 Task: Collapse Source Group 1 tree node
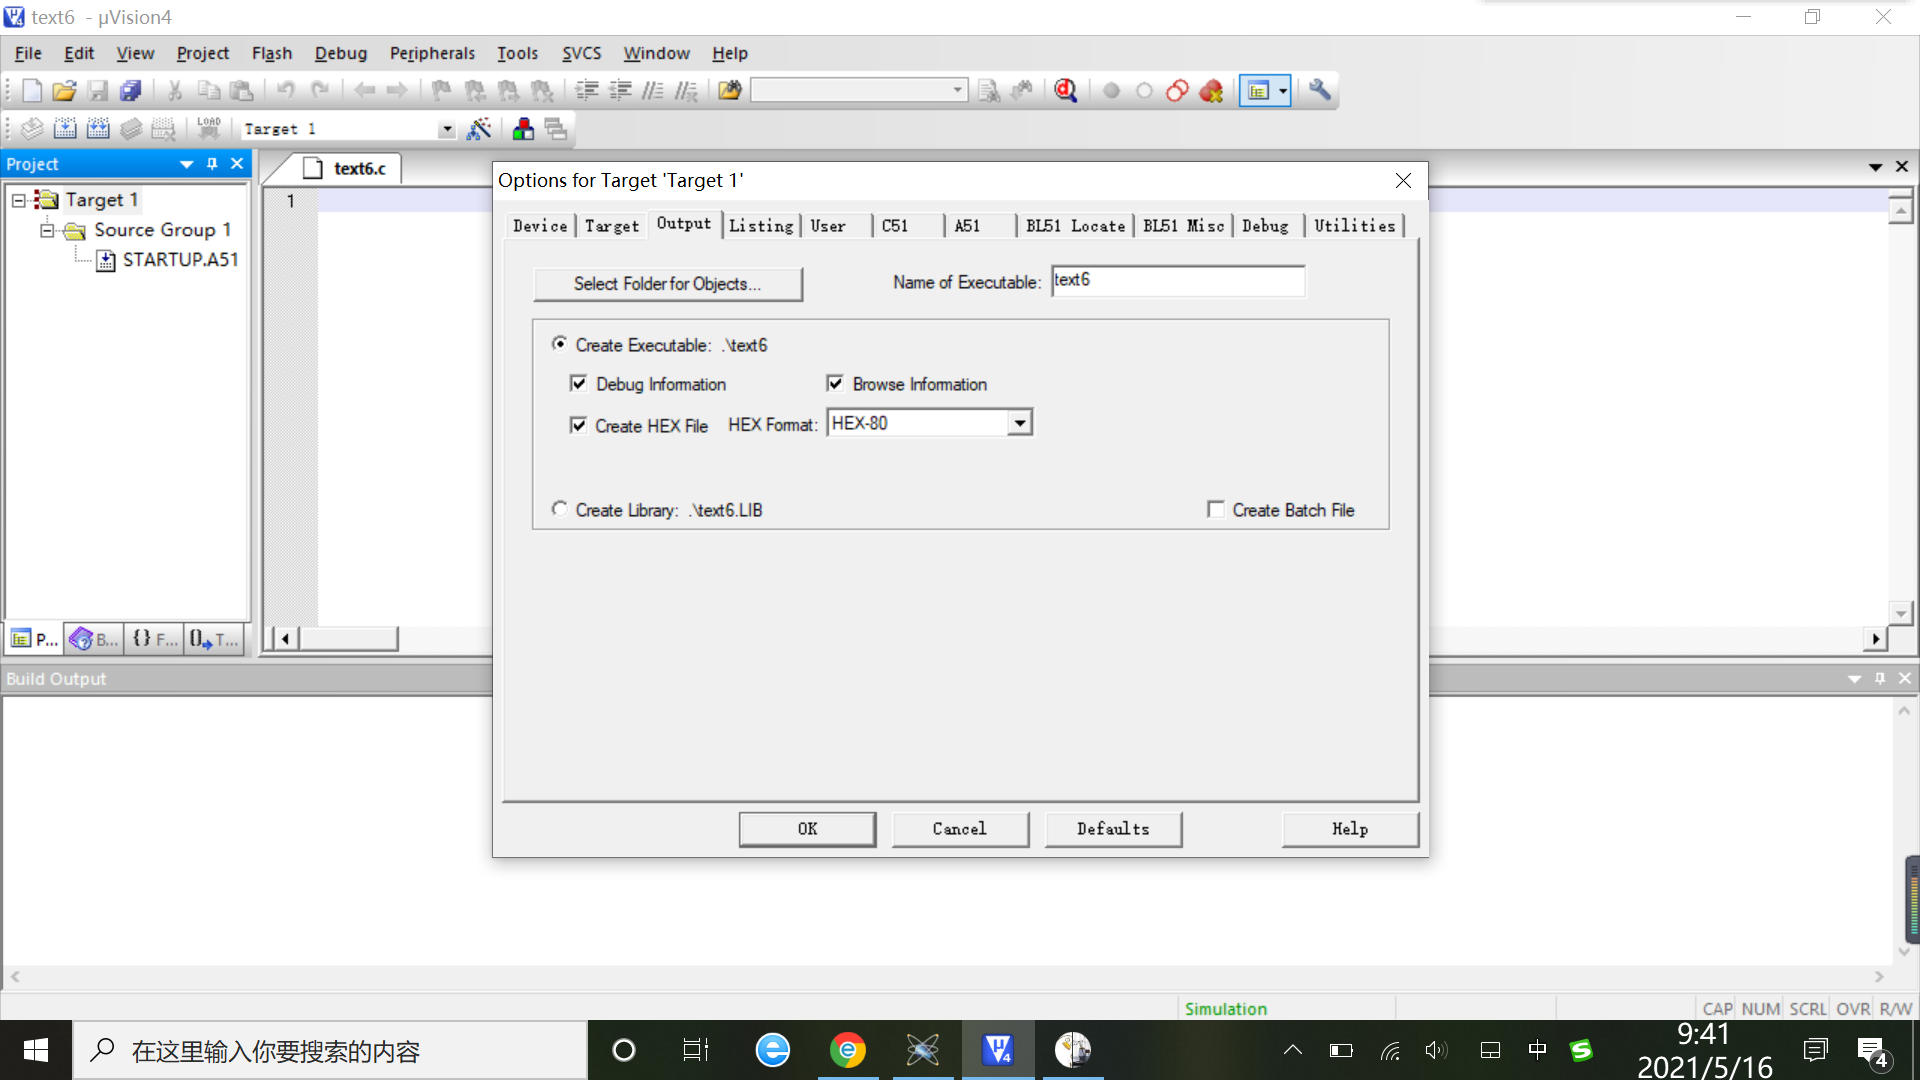(x=47, y=230)
